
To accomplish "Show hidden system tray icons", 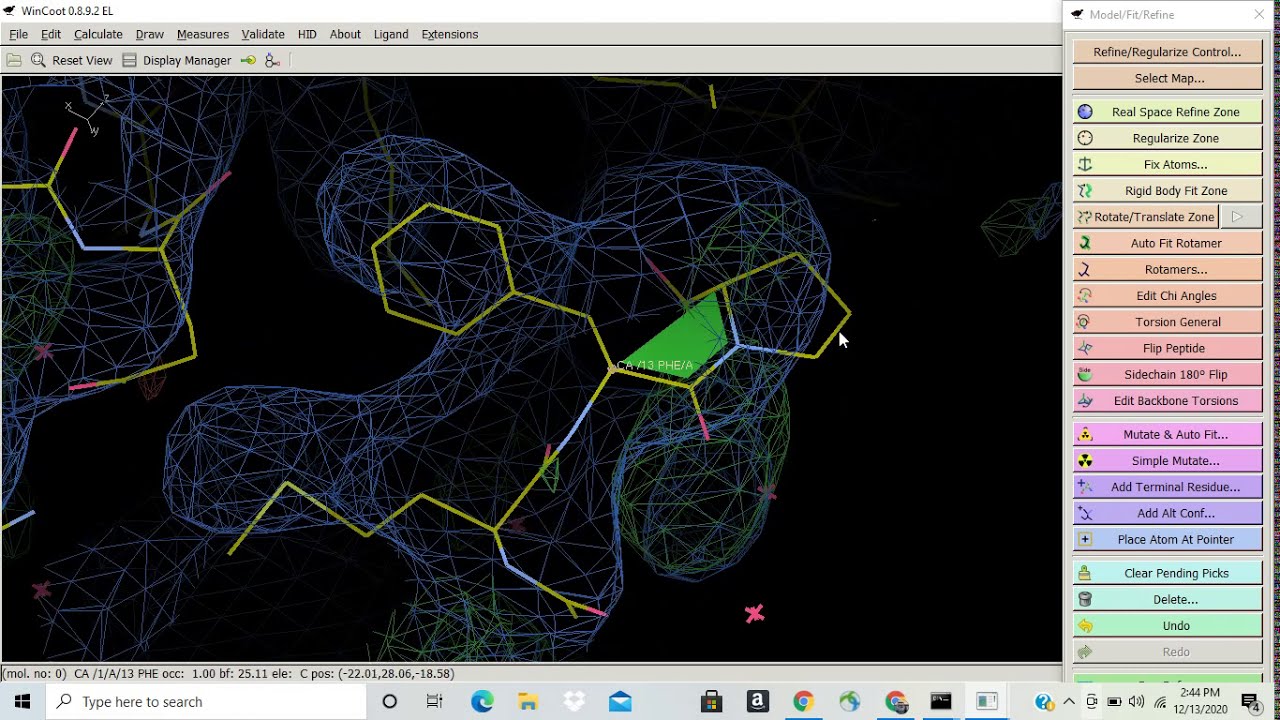I will click(x=1069, y=701).
